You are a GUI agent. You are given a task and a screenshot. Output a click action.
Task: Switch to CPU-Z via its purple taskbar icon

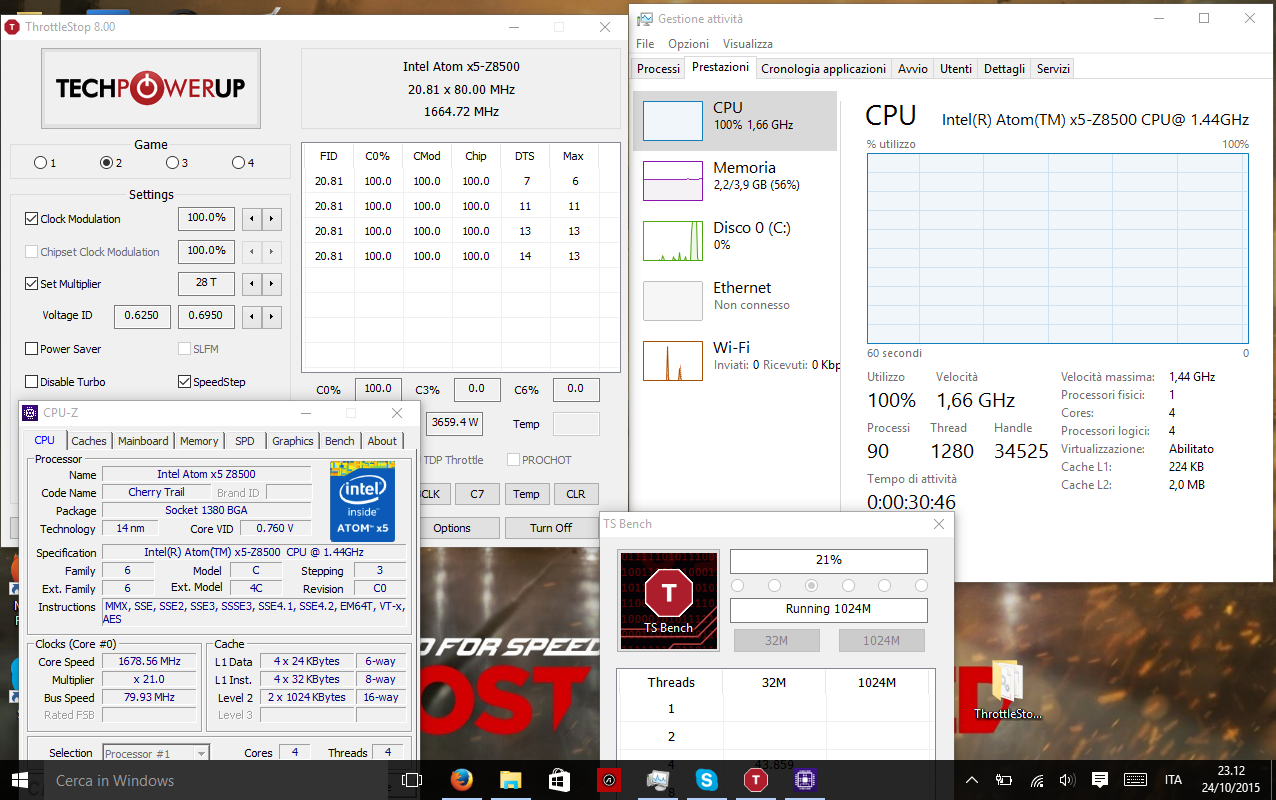(x=805, y=780)
